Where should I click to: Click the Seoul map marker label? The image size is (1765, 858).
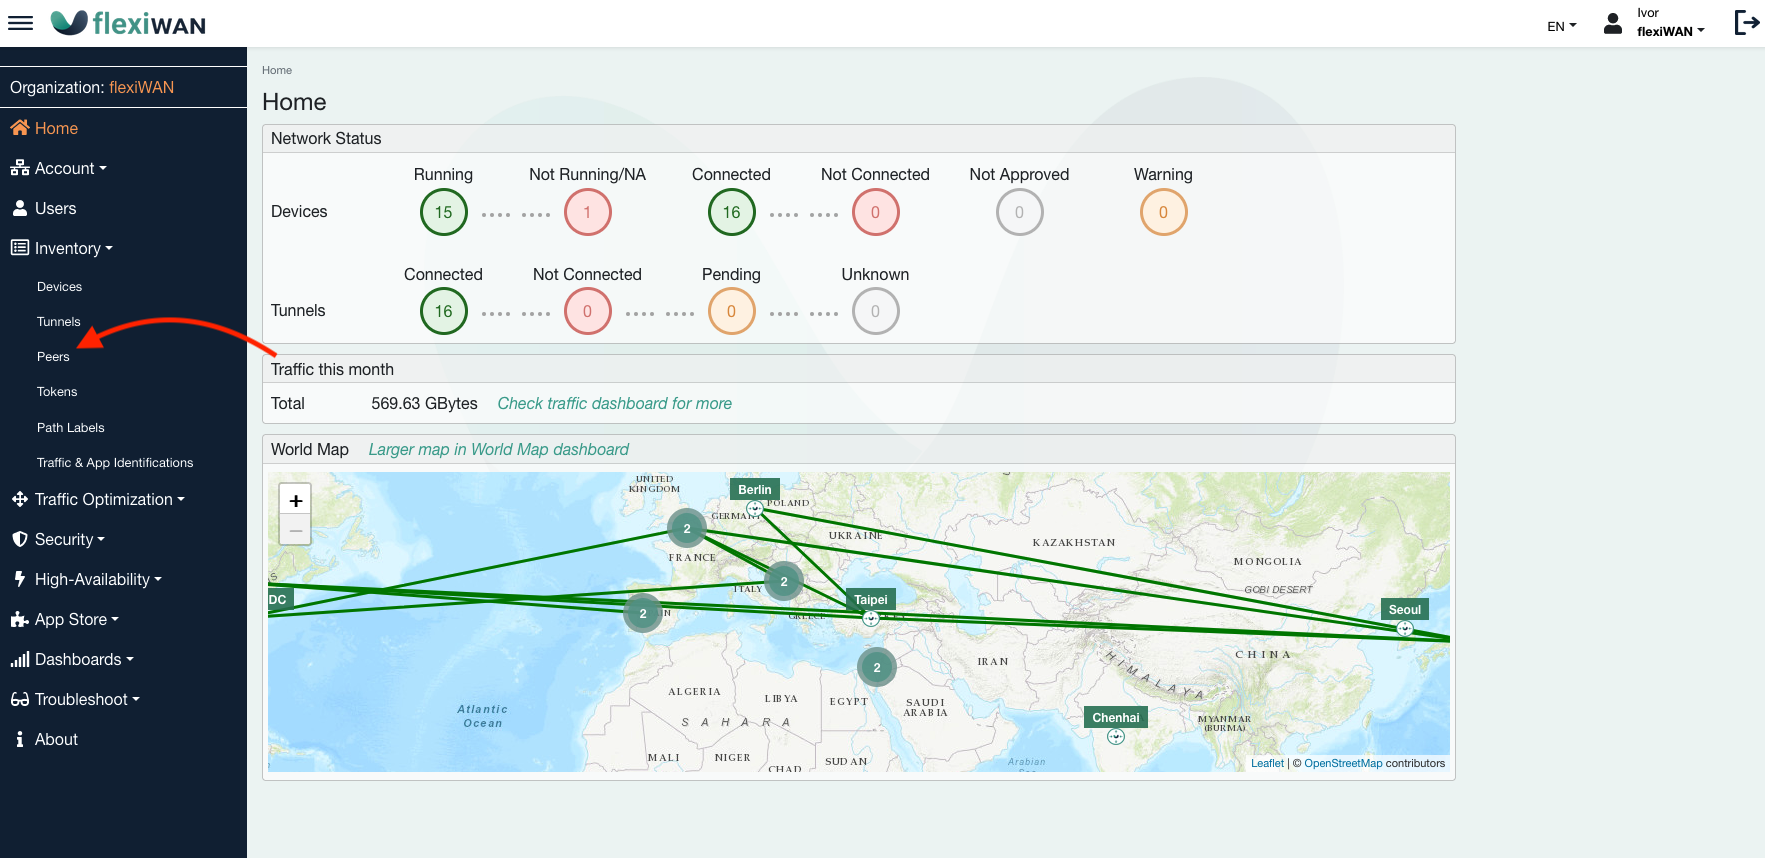pos(1404,610)
